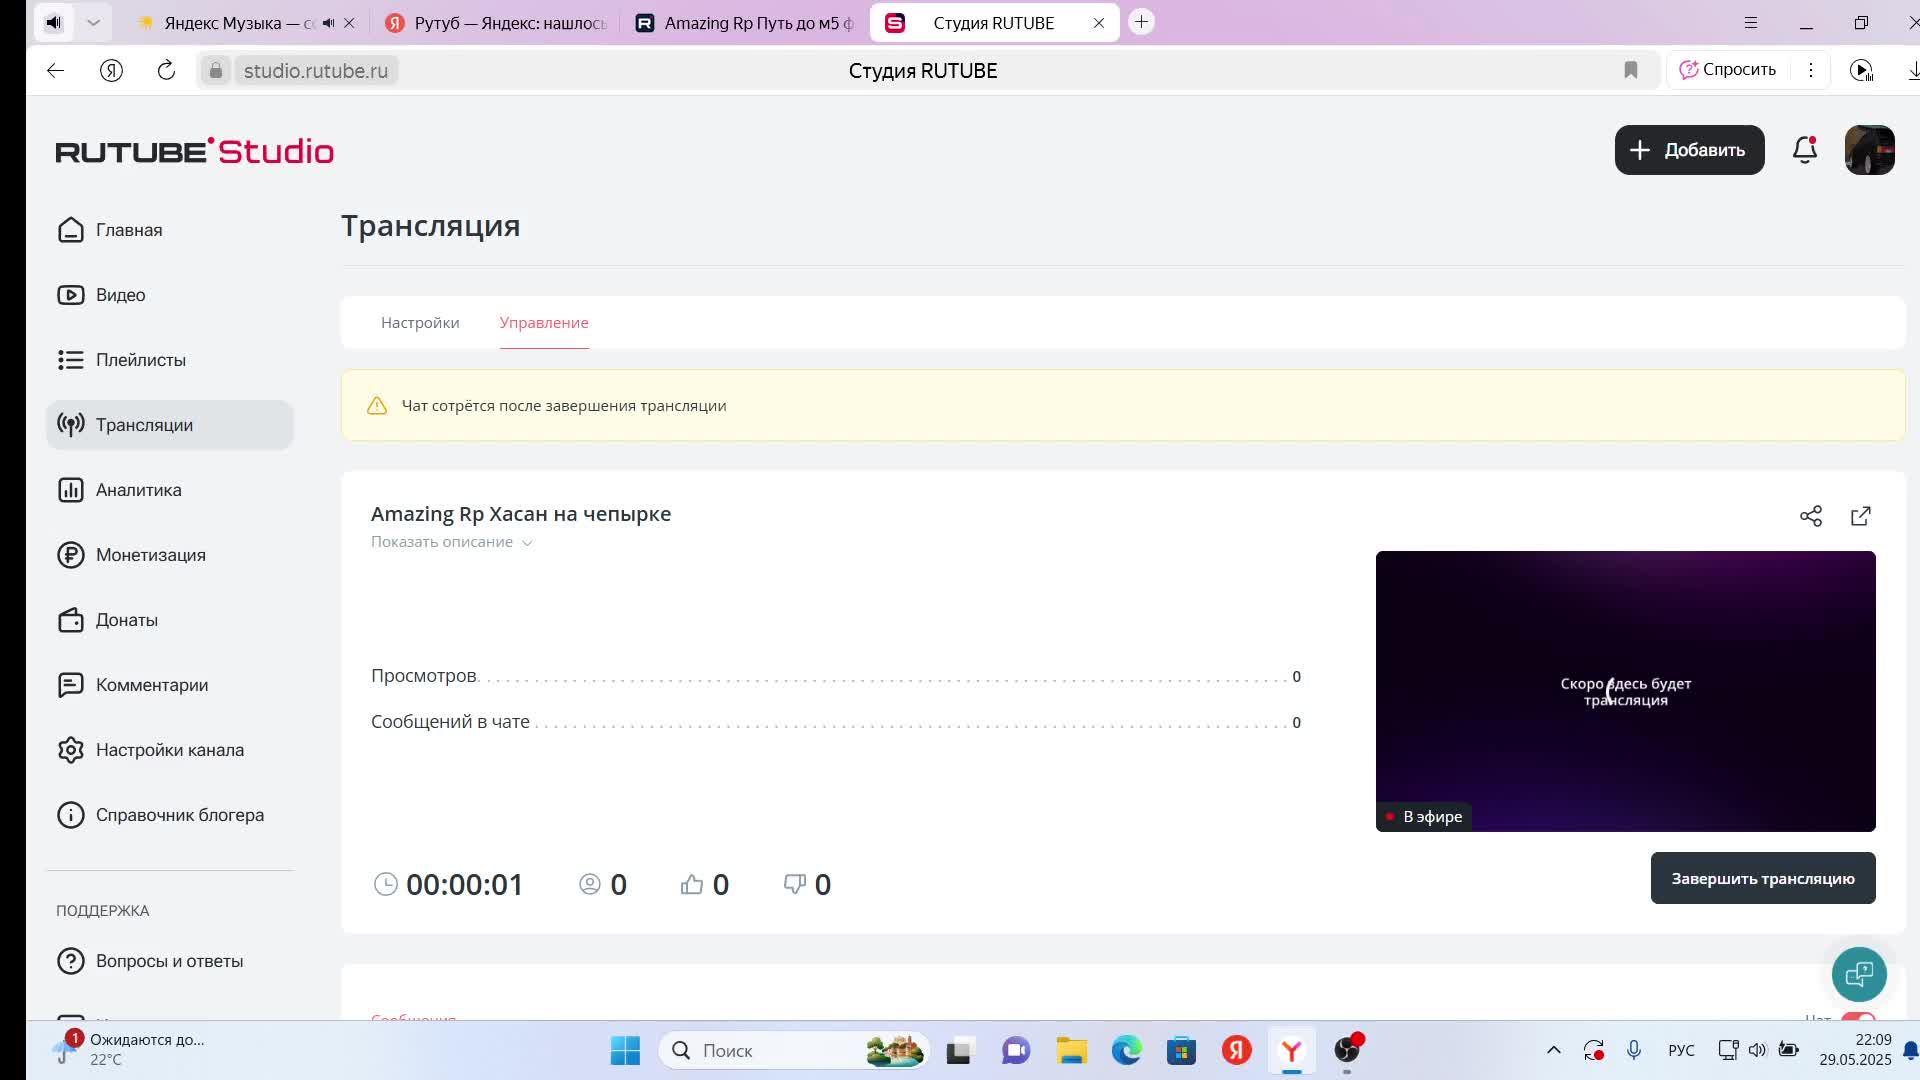1920x1080 pixels.
Task: Reload the page with refresh icon
Action: tap(166, 70)
